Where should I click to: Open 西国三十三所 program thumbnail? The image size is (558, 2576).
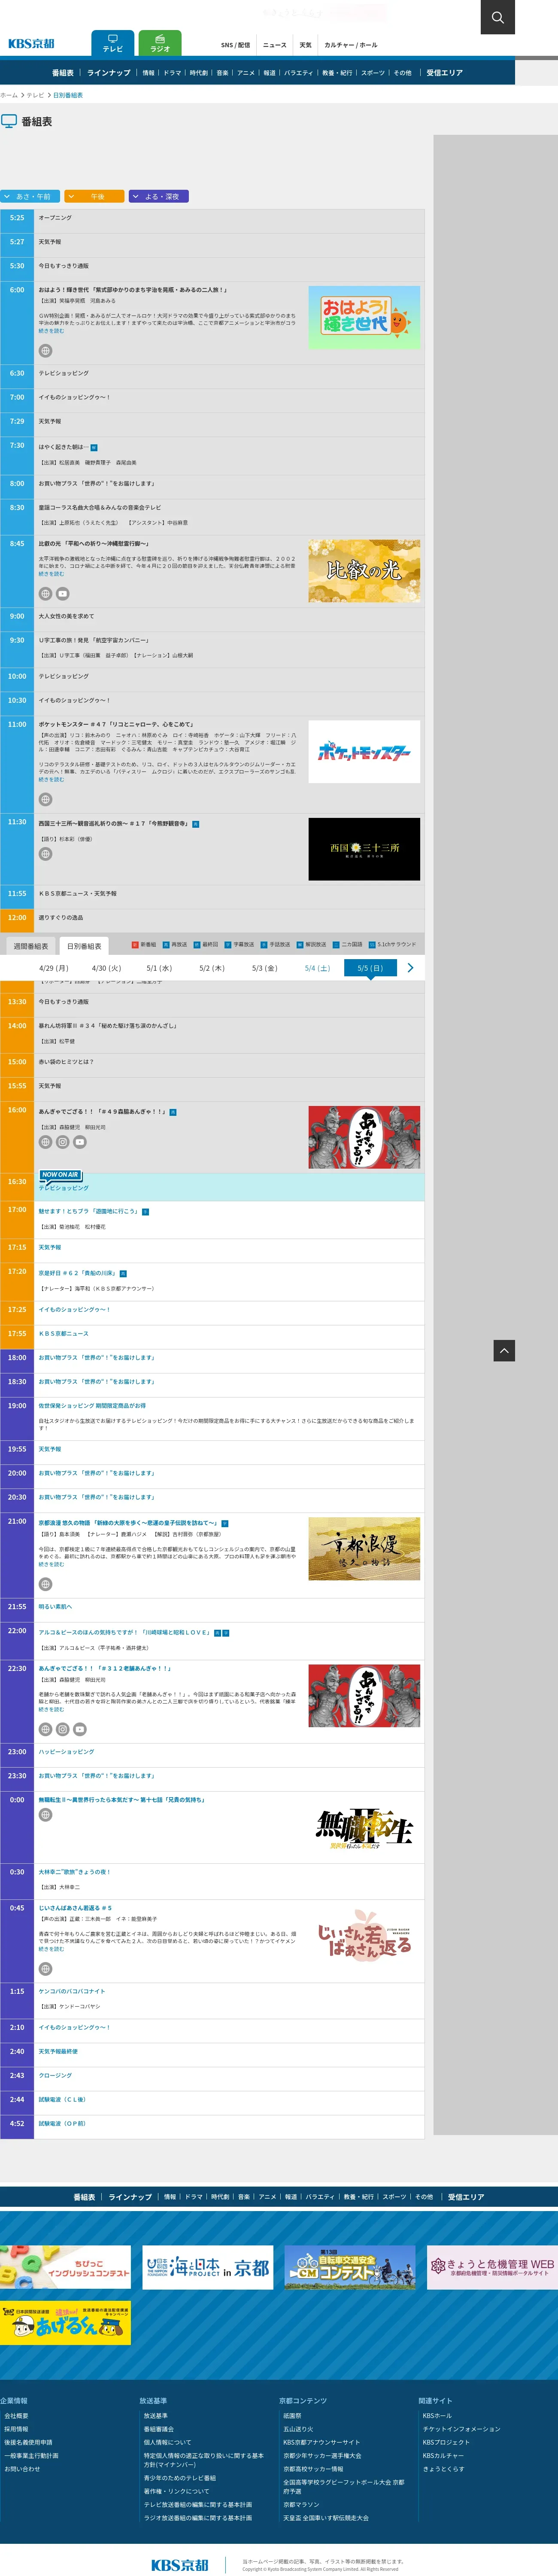coord(364,849)
